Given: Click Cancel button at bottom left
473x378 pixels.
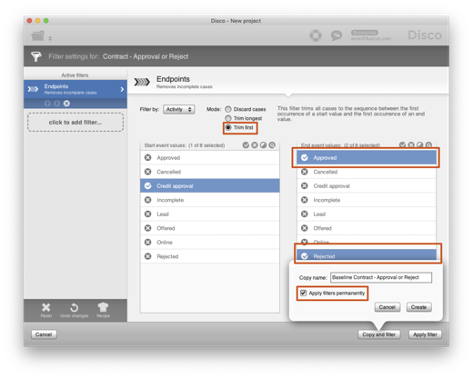Looking at the screenshot, I should (x=44, y=334).
